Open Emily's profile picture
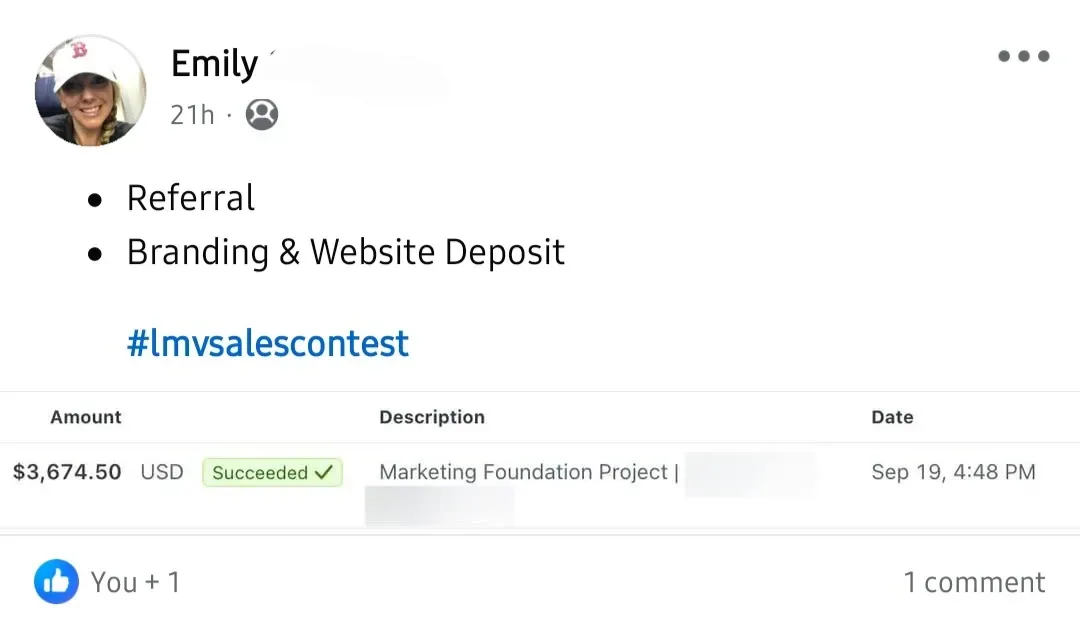The image size is (1080, 622). tap(90, 91)
